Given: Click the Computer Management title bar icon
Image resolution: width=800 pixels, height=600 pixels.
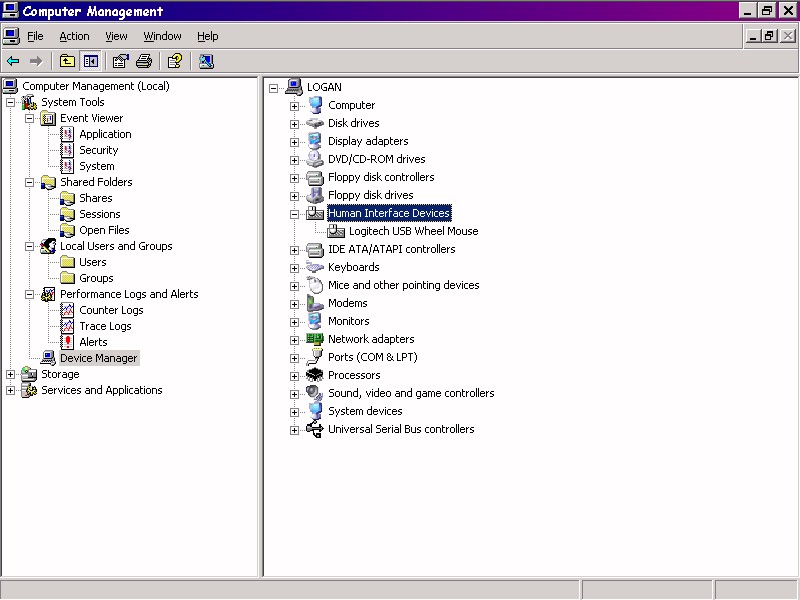Looking at the screenshot, I should click(10, 10).
